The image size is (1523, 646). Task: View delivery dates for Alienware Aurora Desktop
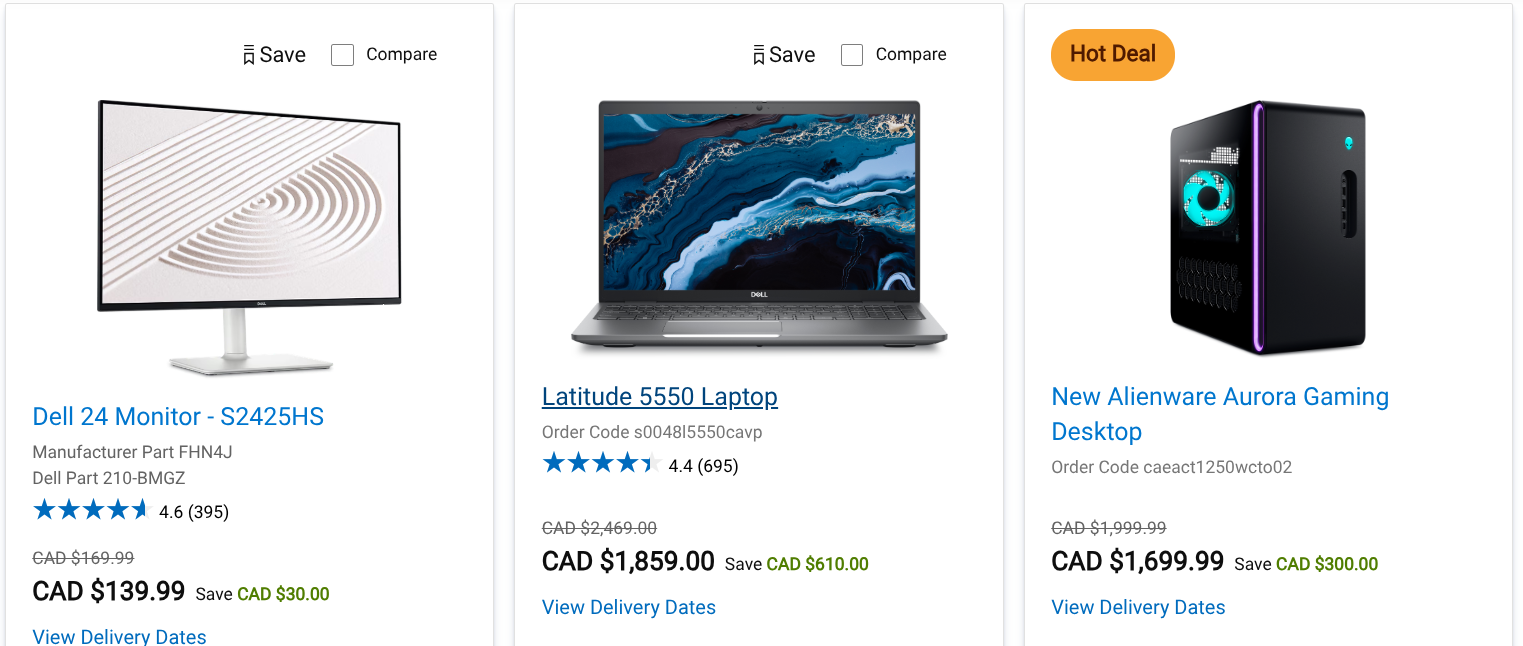pyautogui.click(x=1138, y=607)
